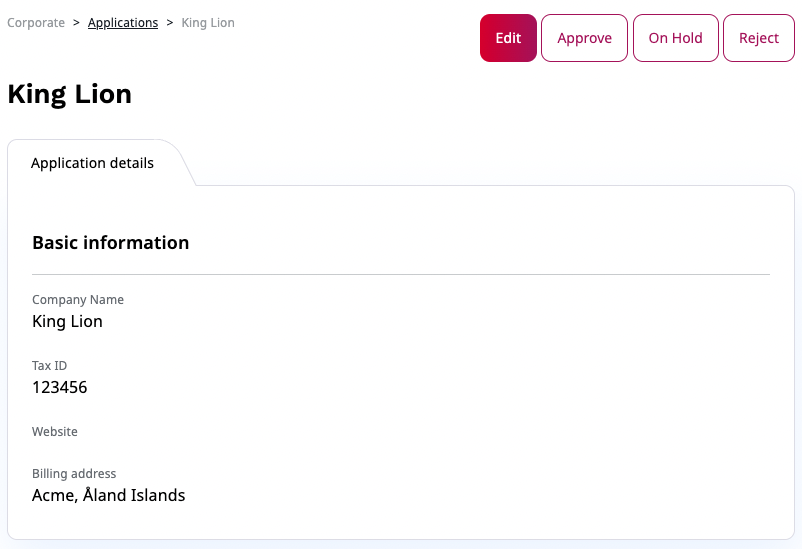Select the Company Name label
This screenshot has width=802, height=549.
[78, 300]
